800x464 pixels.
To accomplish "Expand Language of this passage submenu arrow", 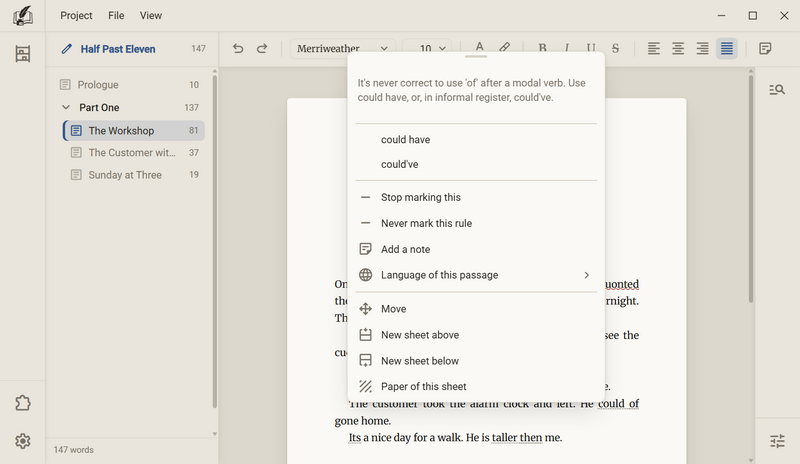I will coord(586,275).
